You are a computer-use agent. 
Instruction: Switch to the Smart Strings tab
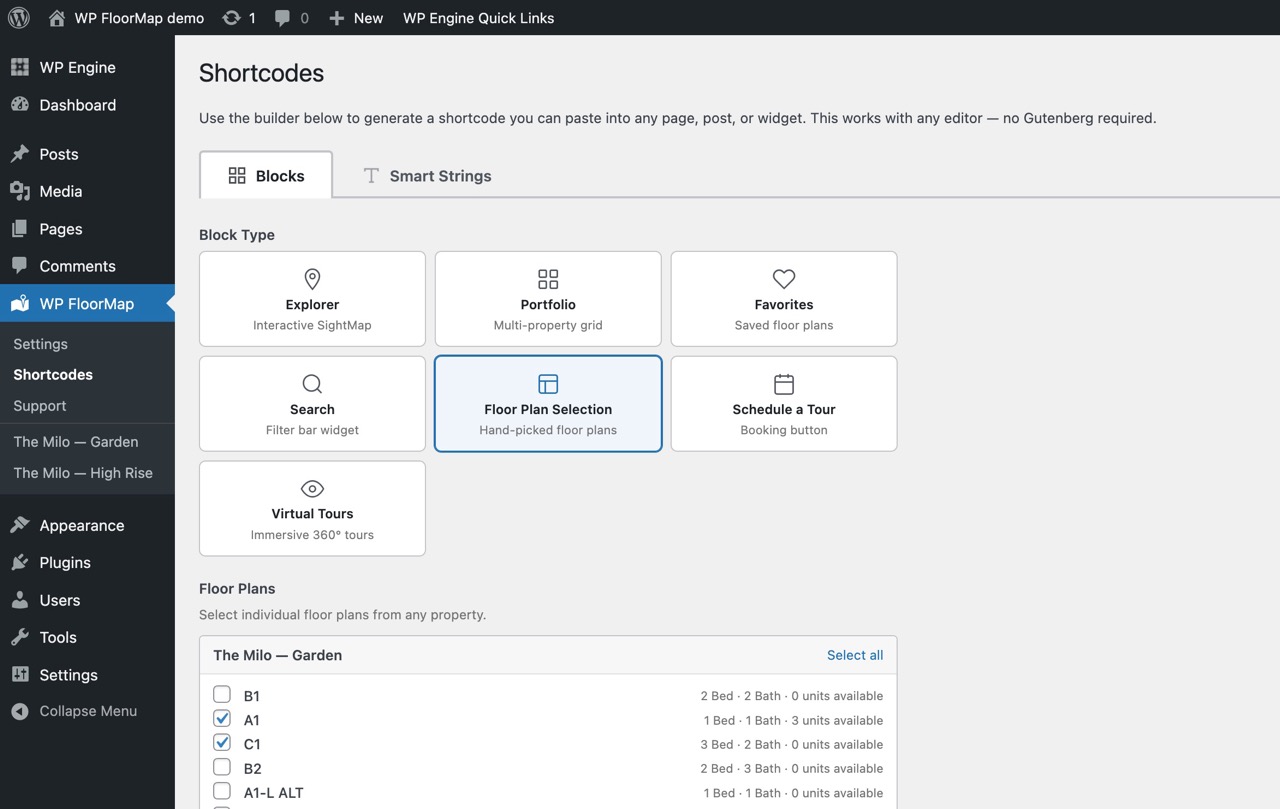click(x=427, y=175)
